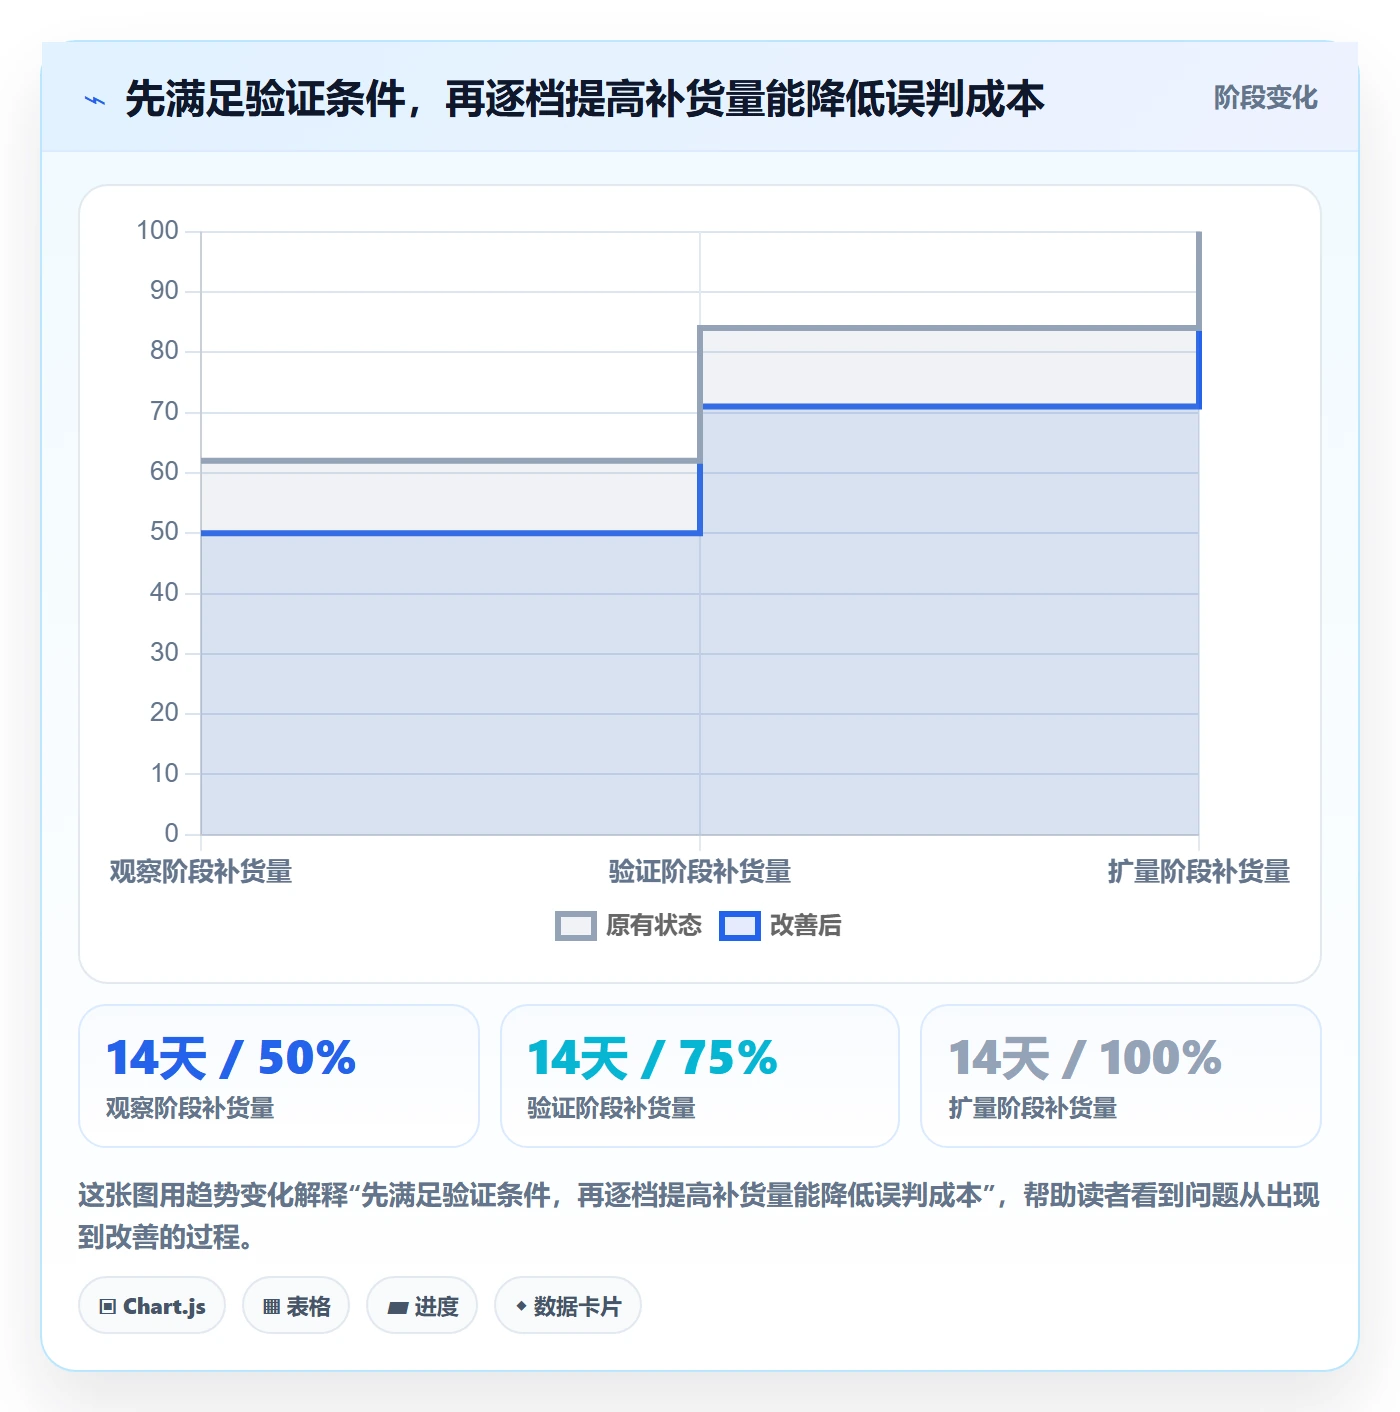Viewport: 1400px width, 1412px height.
Task: Click the y-axis value 70
Action: [164, 412]
